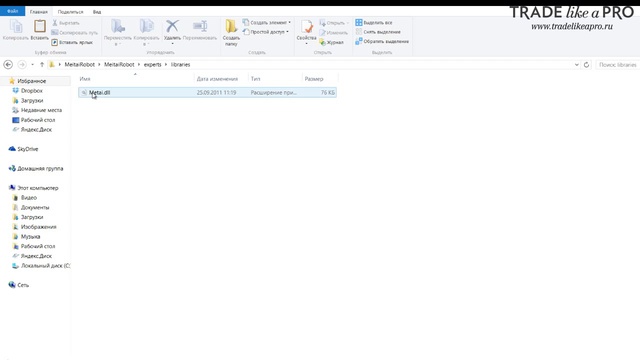Click the Refresh icon by address bar
Viewport: 640px width, 360px height.
[586, 64]
